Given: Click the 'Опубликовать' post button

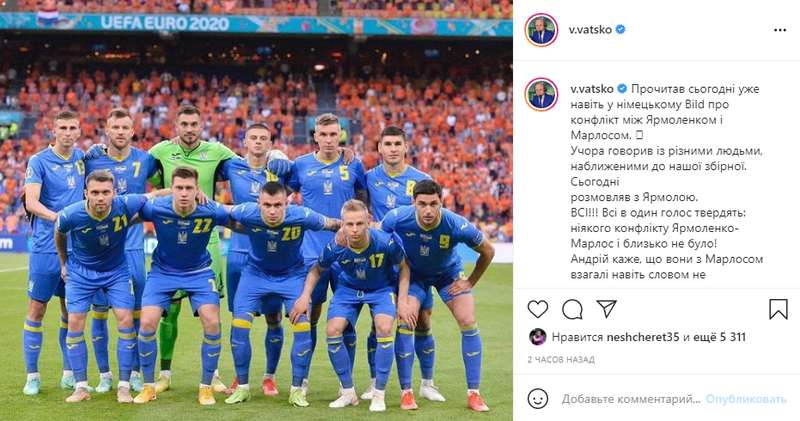Looking at the screenshot, I should coord(746,399).
